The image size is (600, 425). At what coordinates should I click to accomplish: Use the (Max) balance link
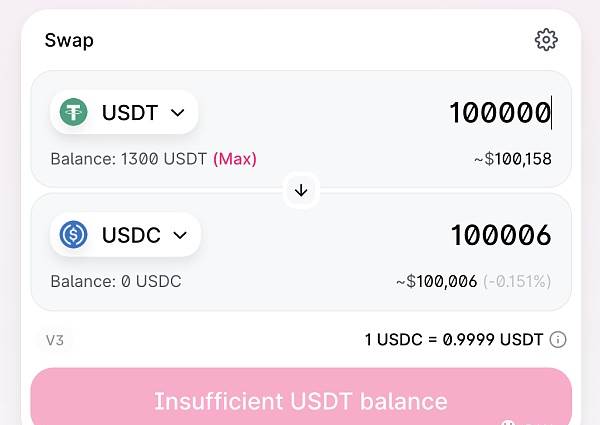click(x=235, y=159)
